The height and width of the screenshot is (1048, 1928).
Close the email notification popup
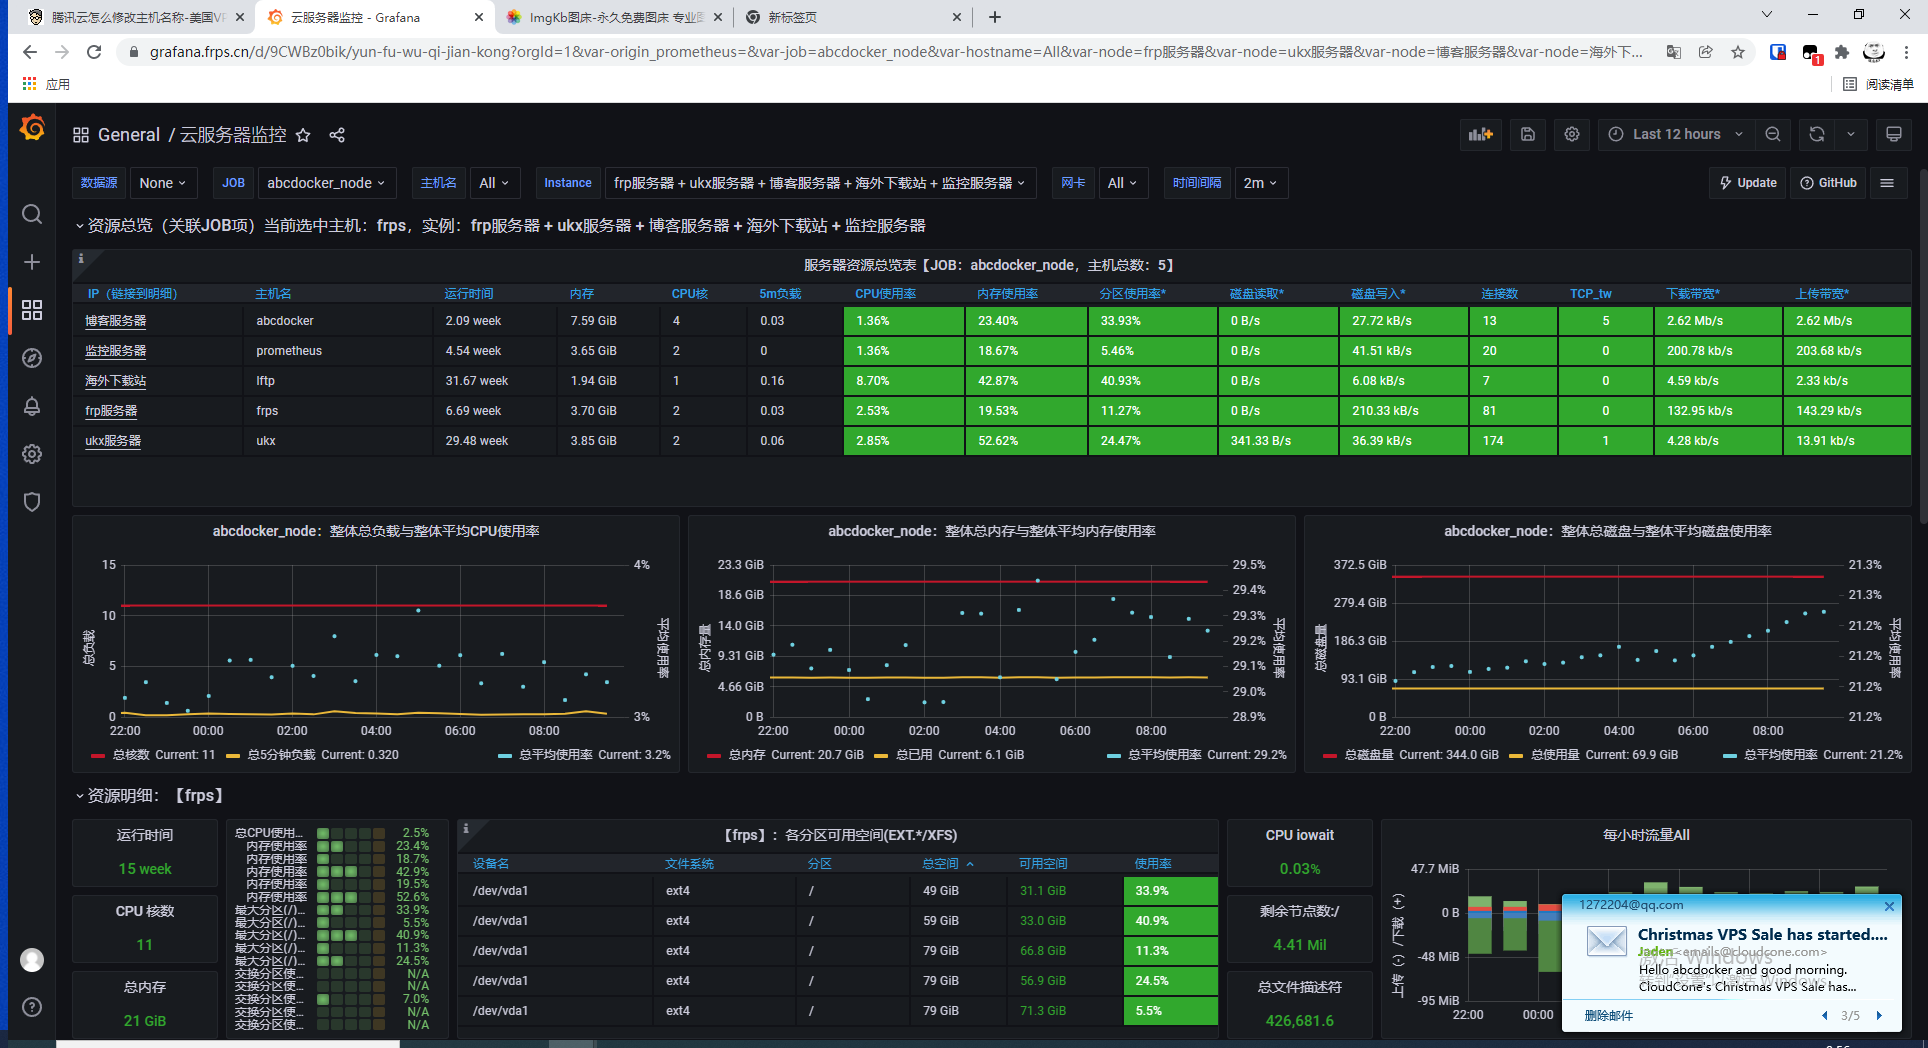(x=1889, y=906)
